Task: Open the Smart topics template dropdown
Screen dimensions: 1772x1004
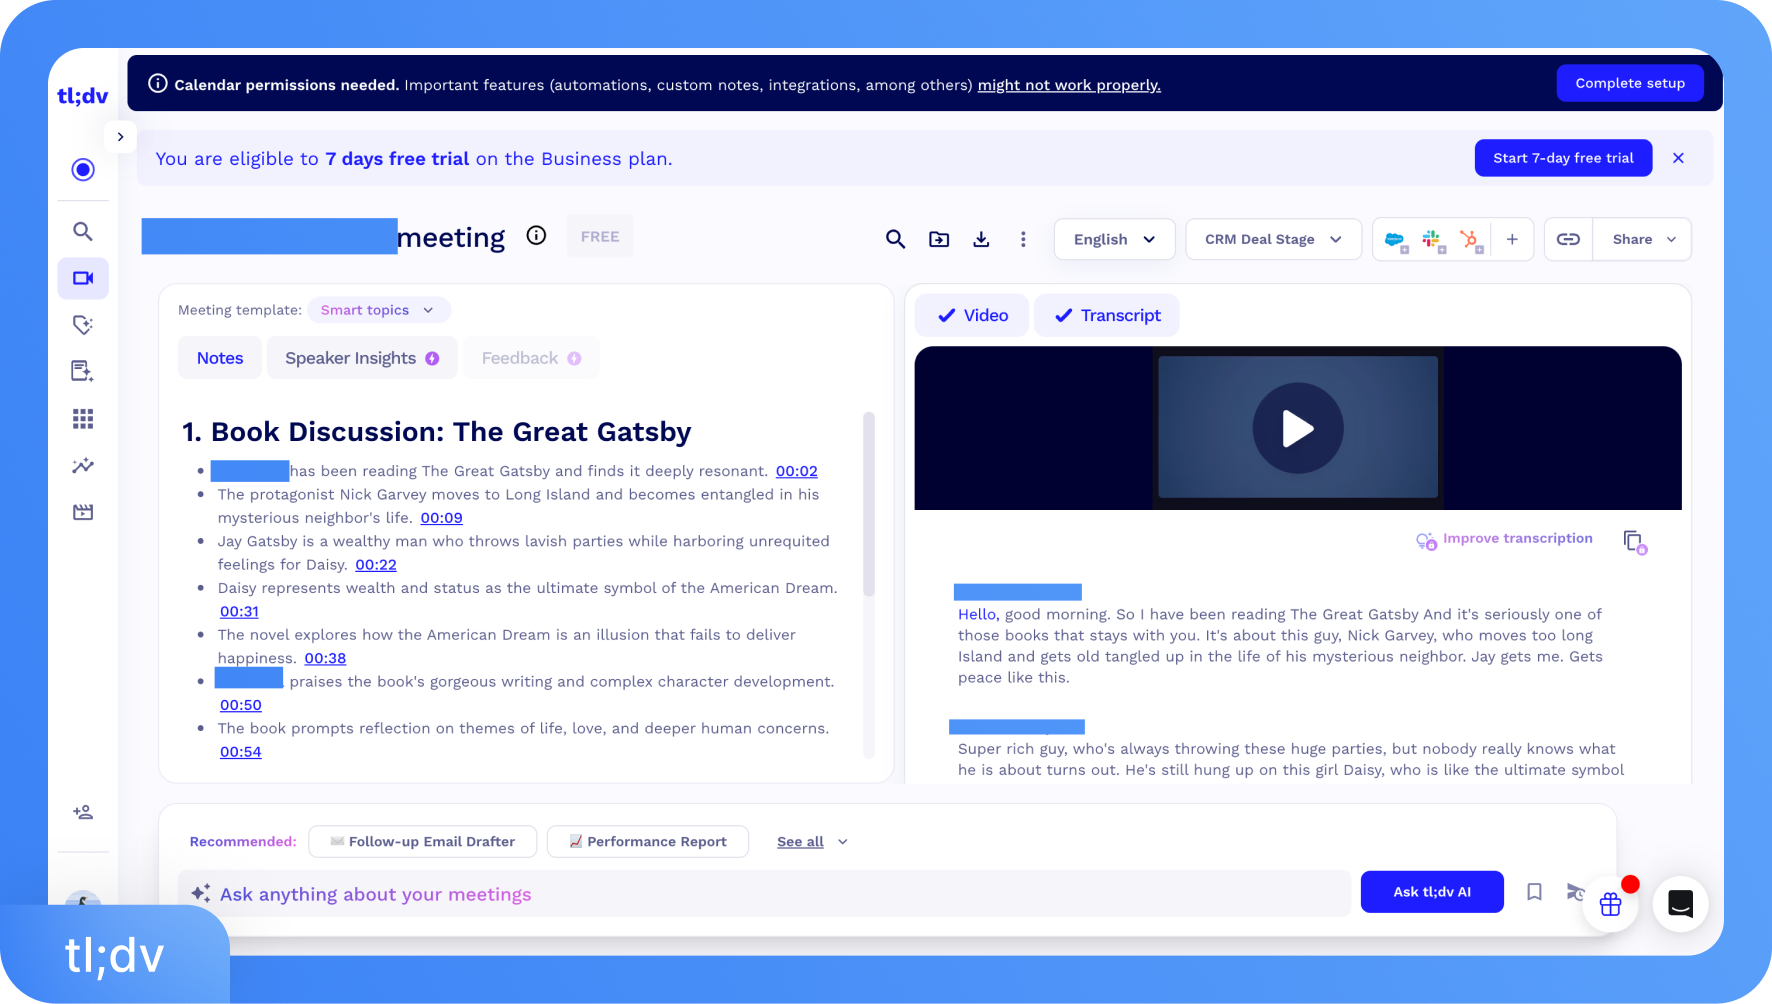Action: tap(378, 310)
